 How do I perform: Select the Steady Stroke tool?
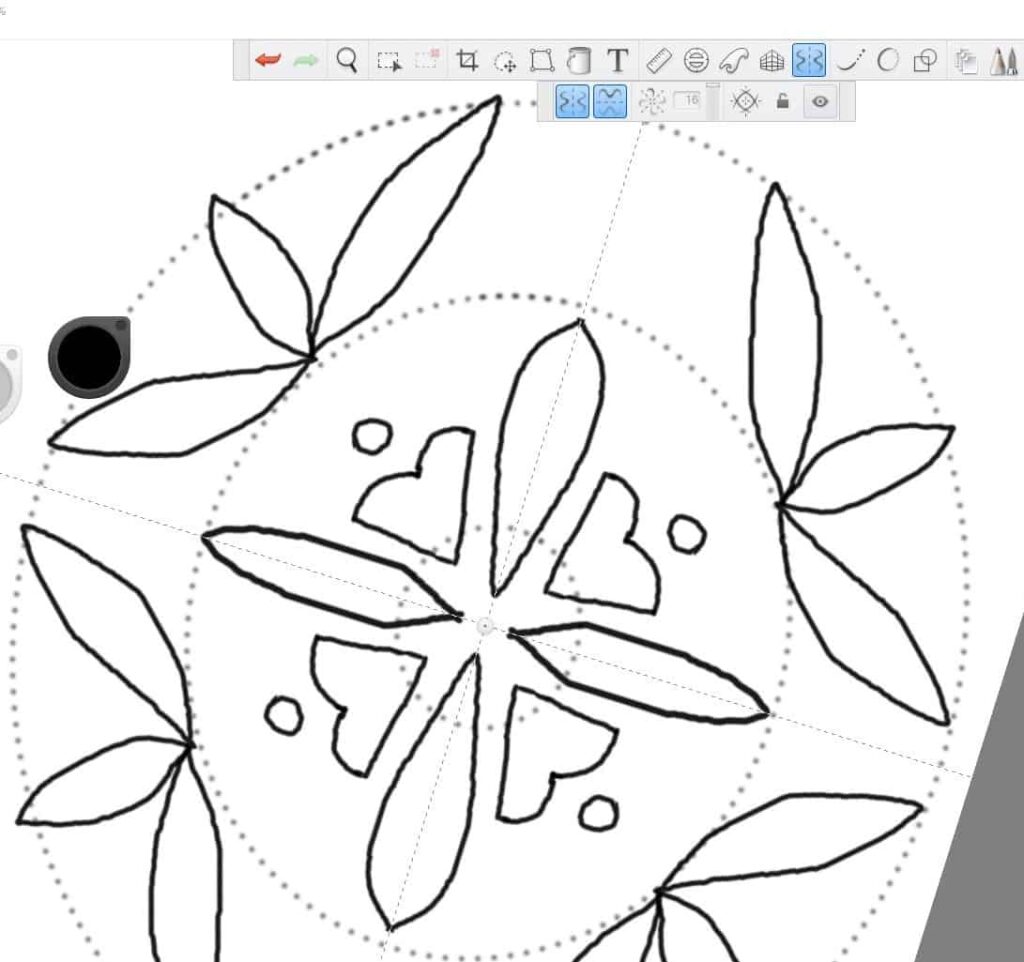(851, 60)
